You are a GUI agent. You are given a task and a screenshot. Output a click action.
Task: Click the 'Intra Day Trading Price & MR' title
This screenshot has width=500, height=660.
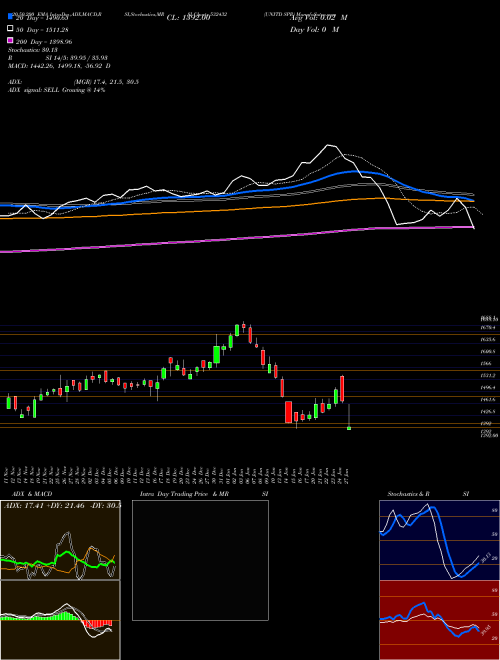click(x=184, y=494)
